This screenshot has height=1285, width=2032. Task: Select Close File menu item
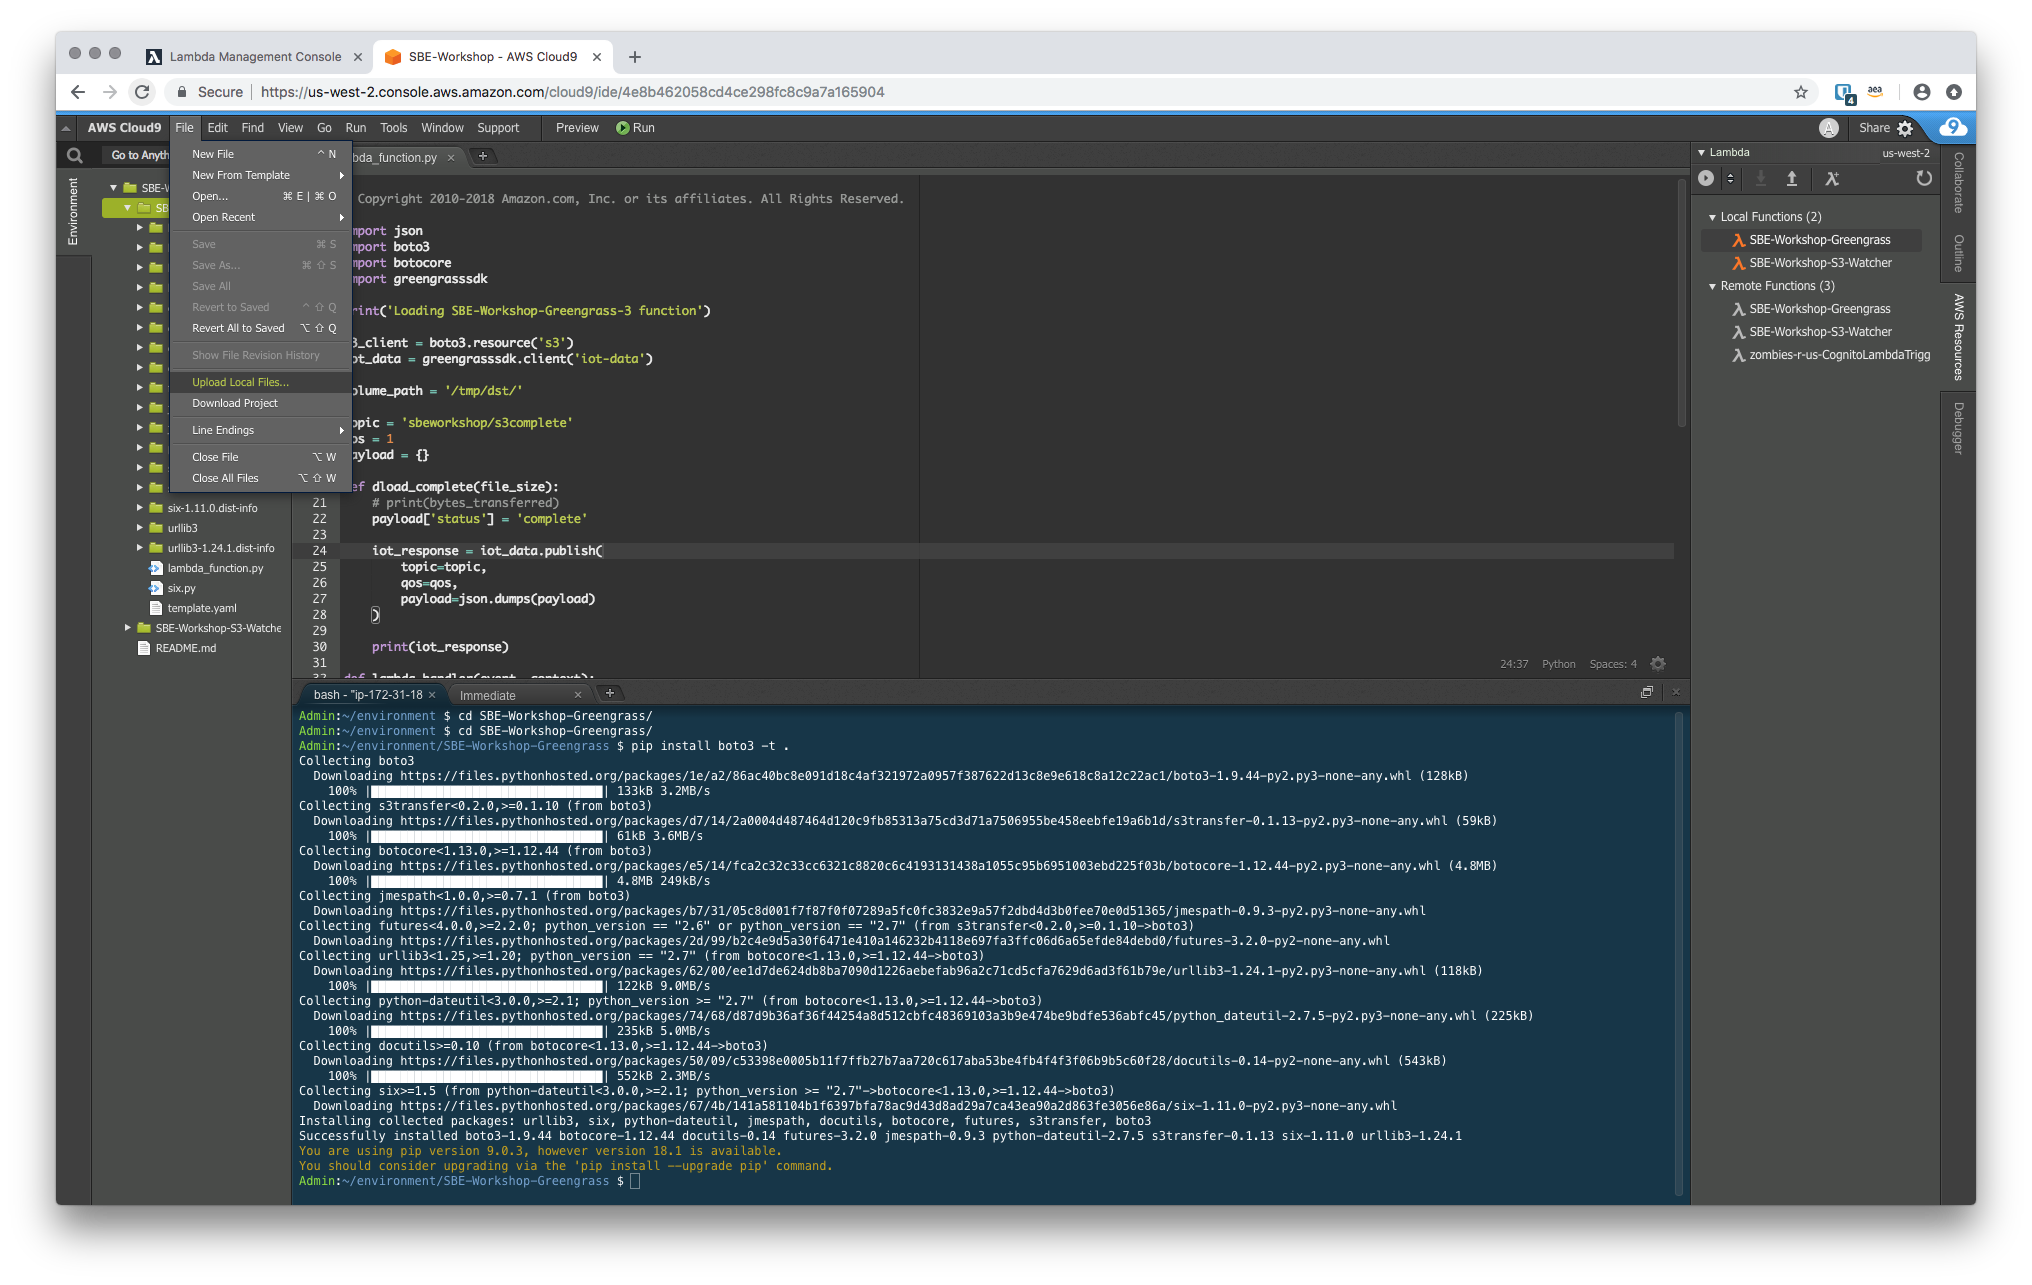[x=262, y=457]
